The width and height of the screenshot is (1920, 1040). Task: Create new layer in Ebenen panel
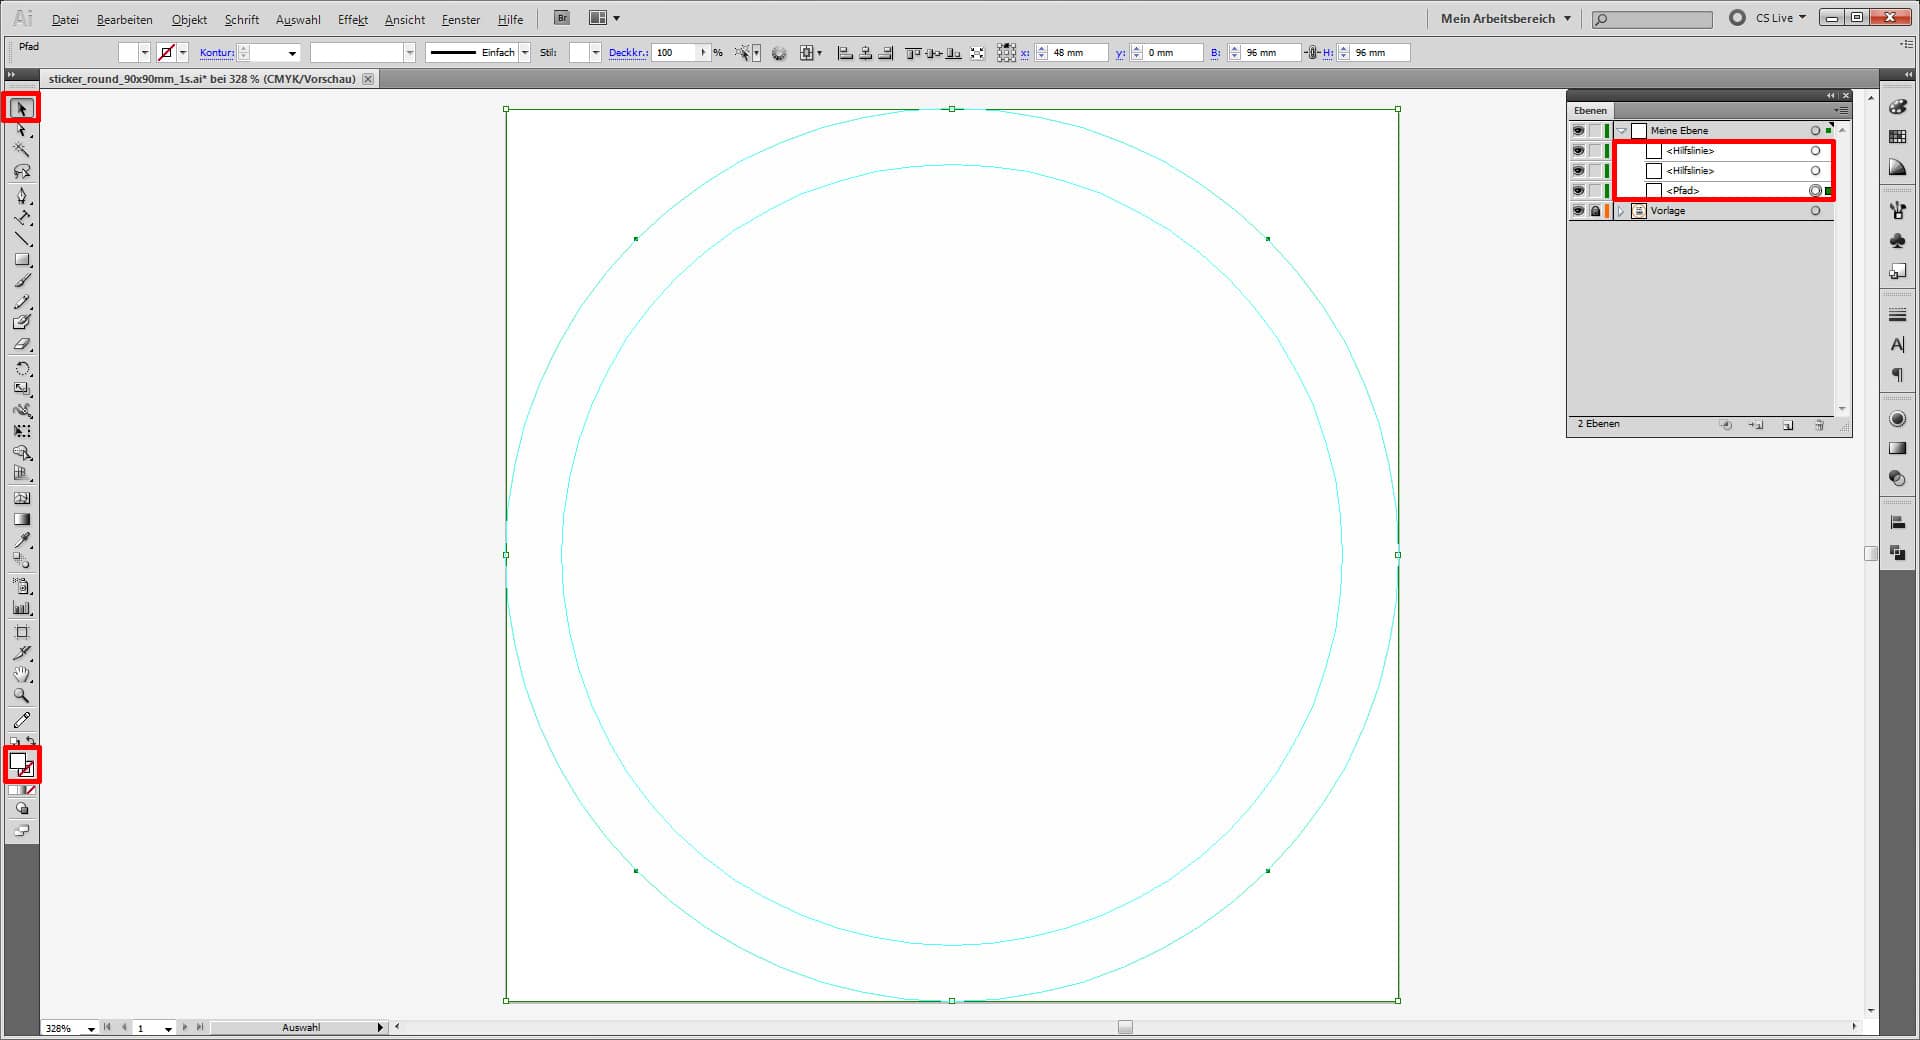tap(1788, 425)
